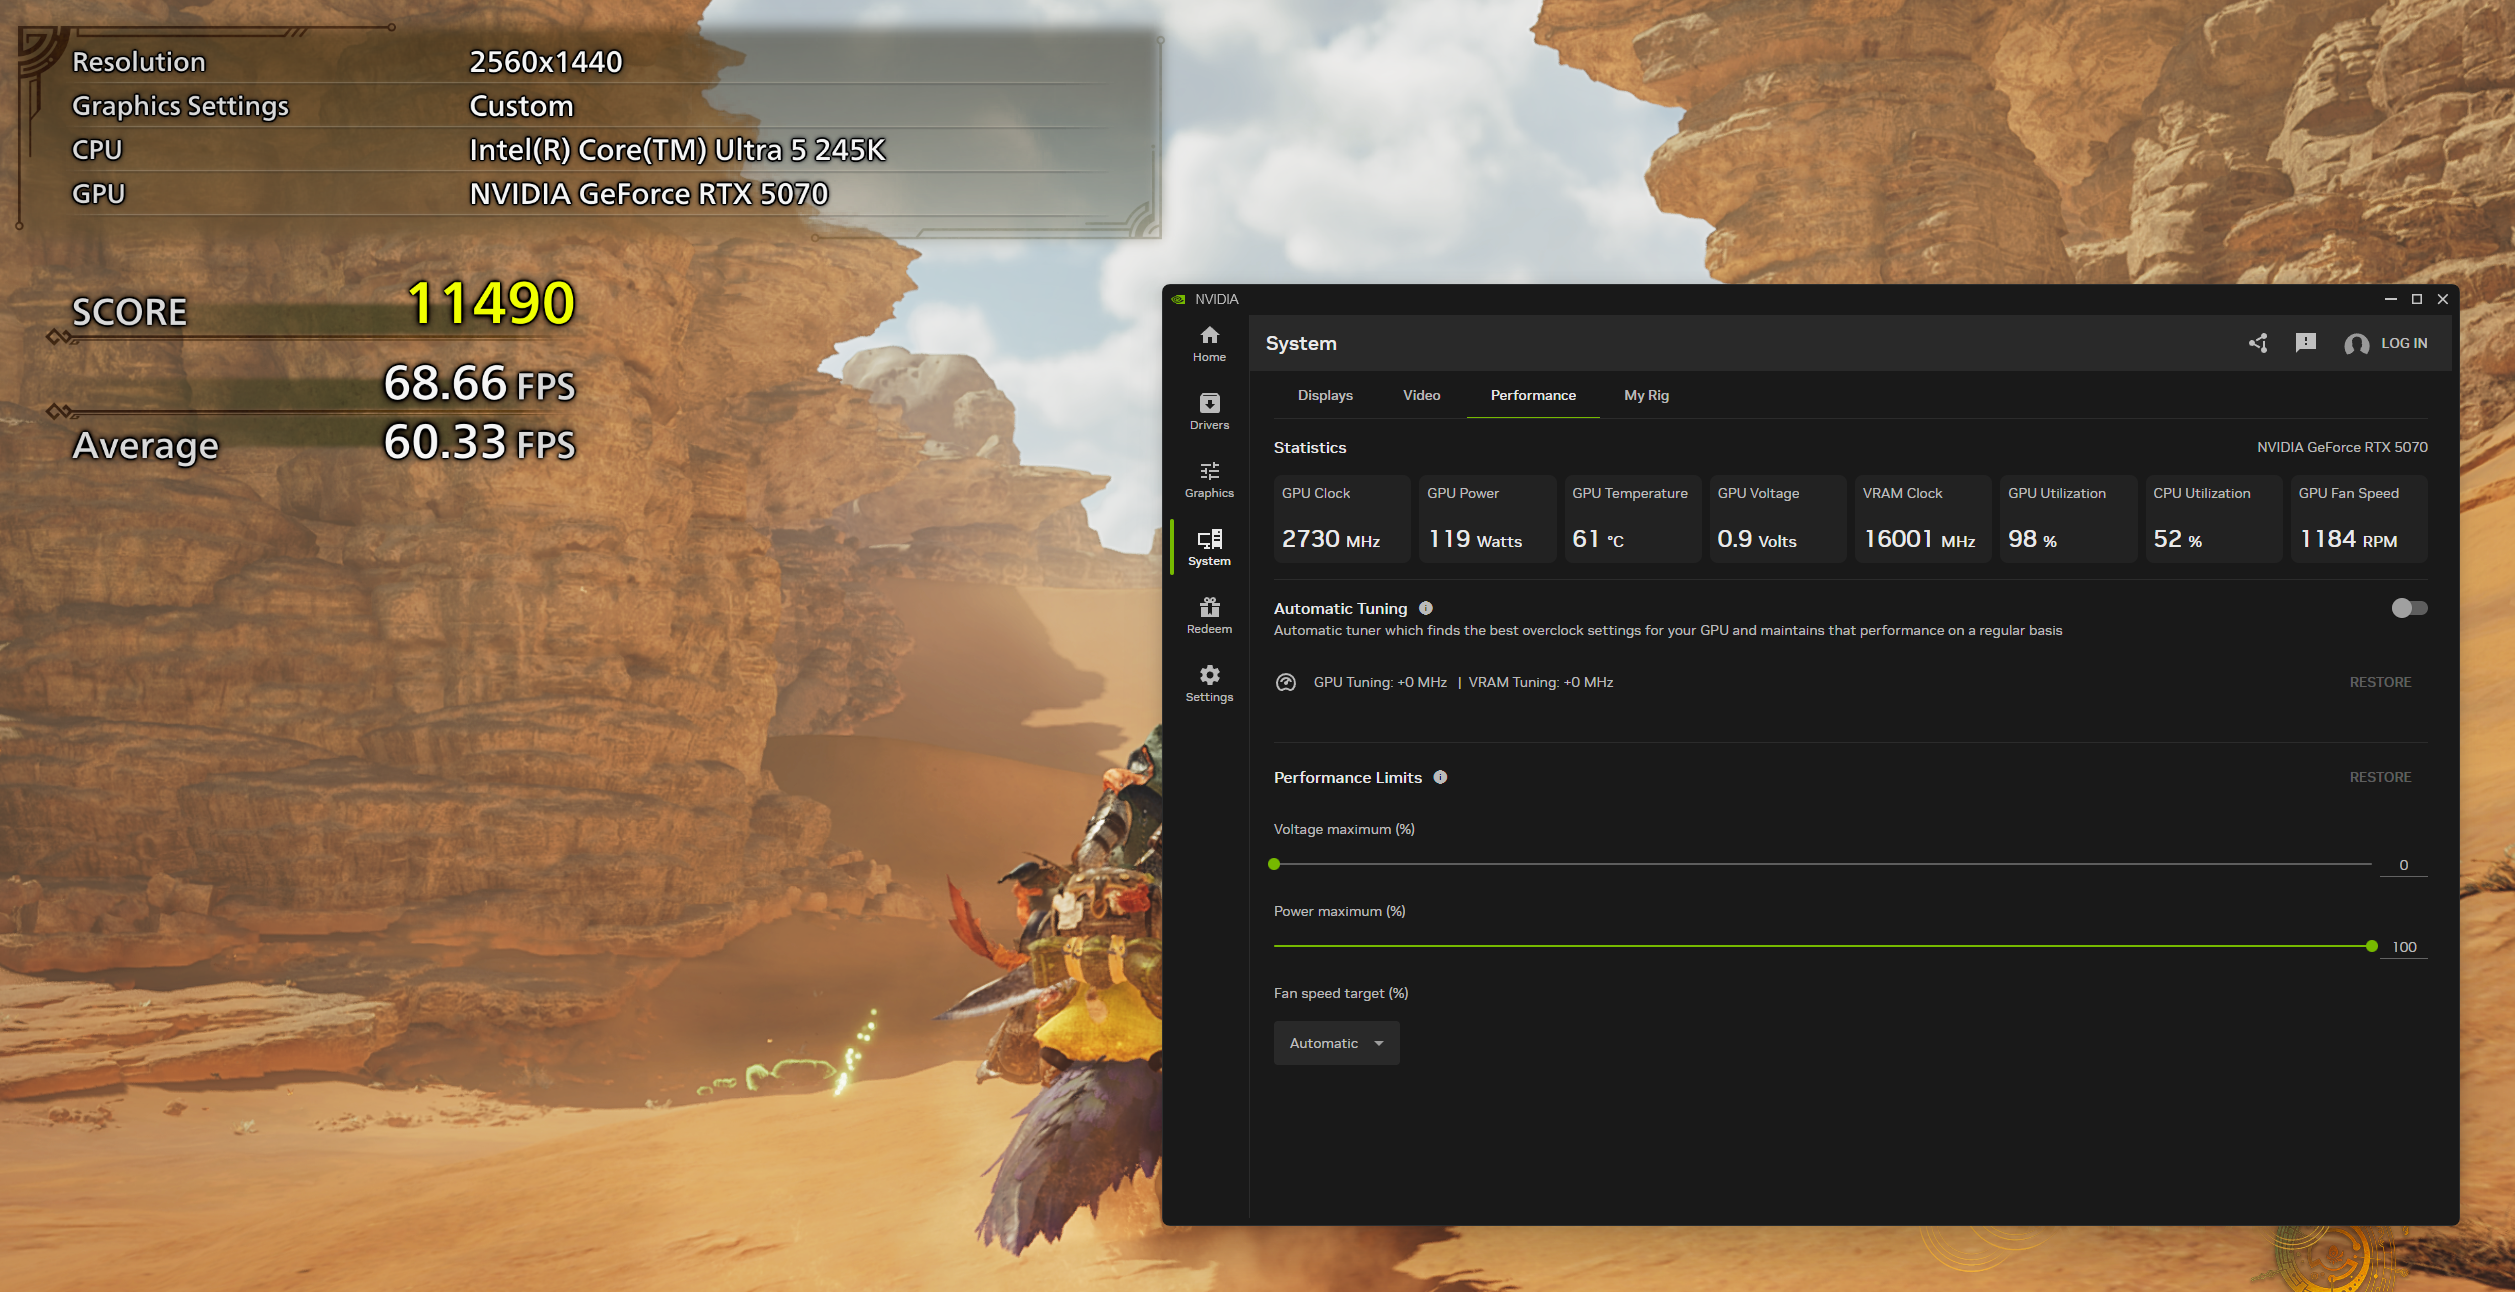The height and width of the screenshot is (1292, 2515).
Task: Click the GPU Voltage statistic card
Action: pyautogui.click(x=1777, y=519)
